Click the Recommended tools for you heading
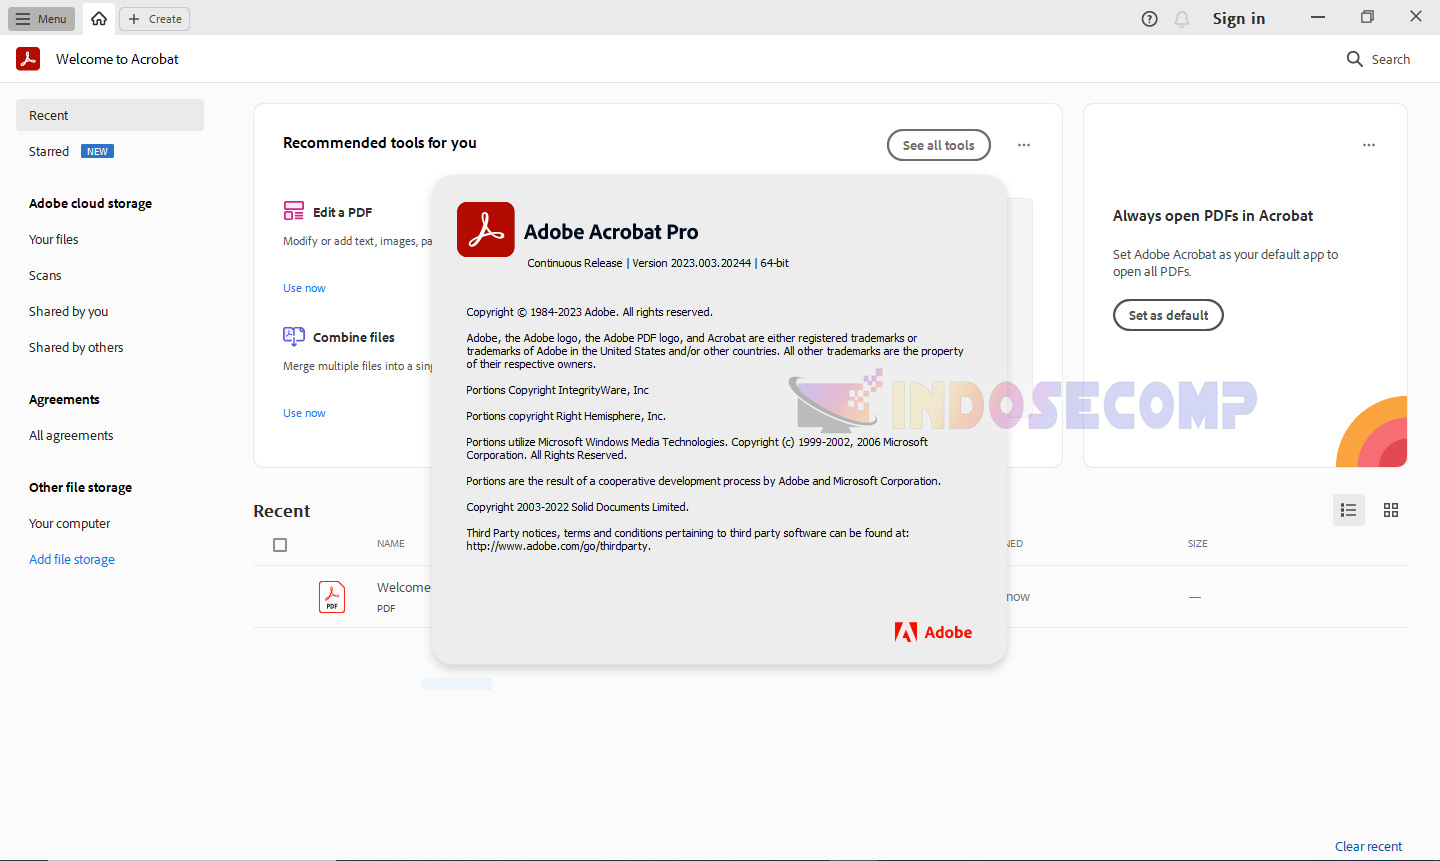Viewport: 1440px width, 861px height. click(380, 143)
